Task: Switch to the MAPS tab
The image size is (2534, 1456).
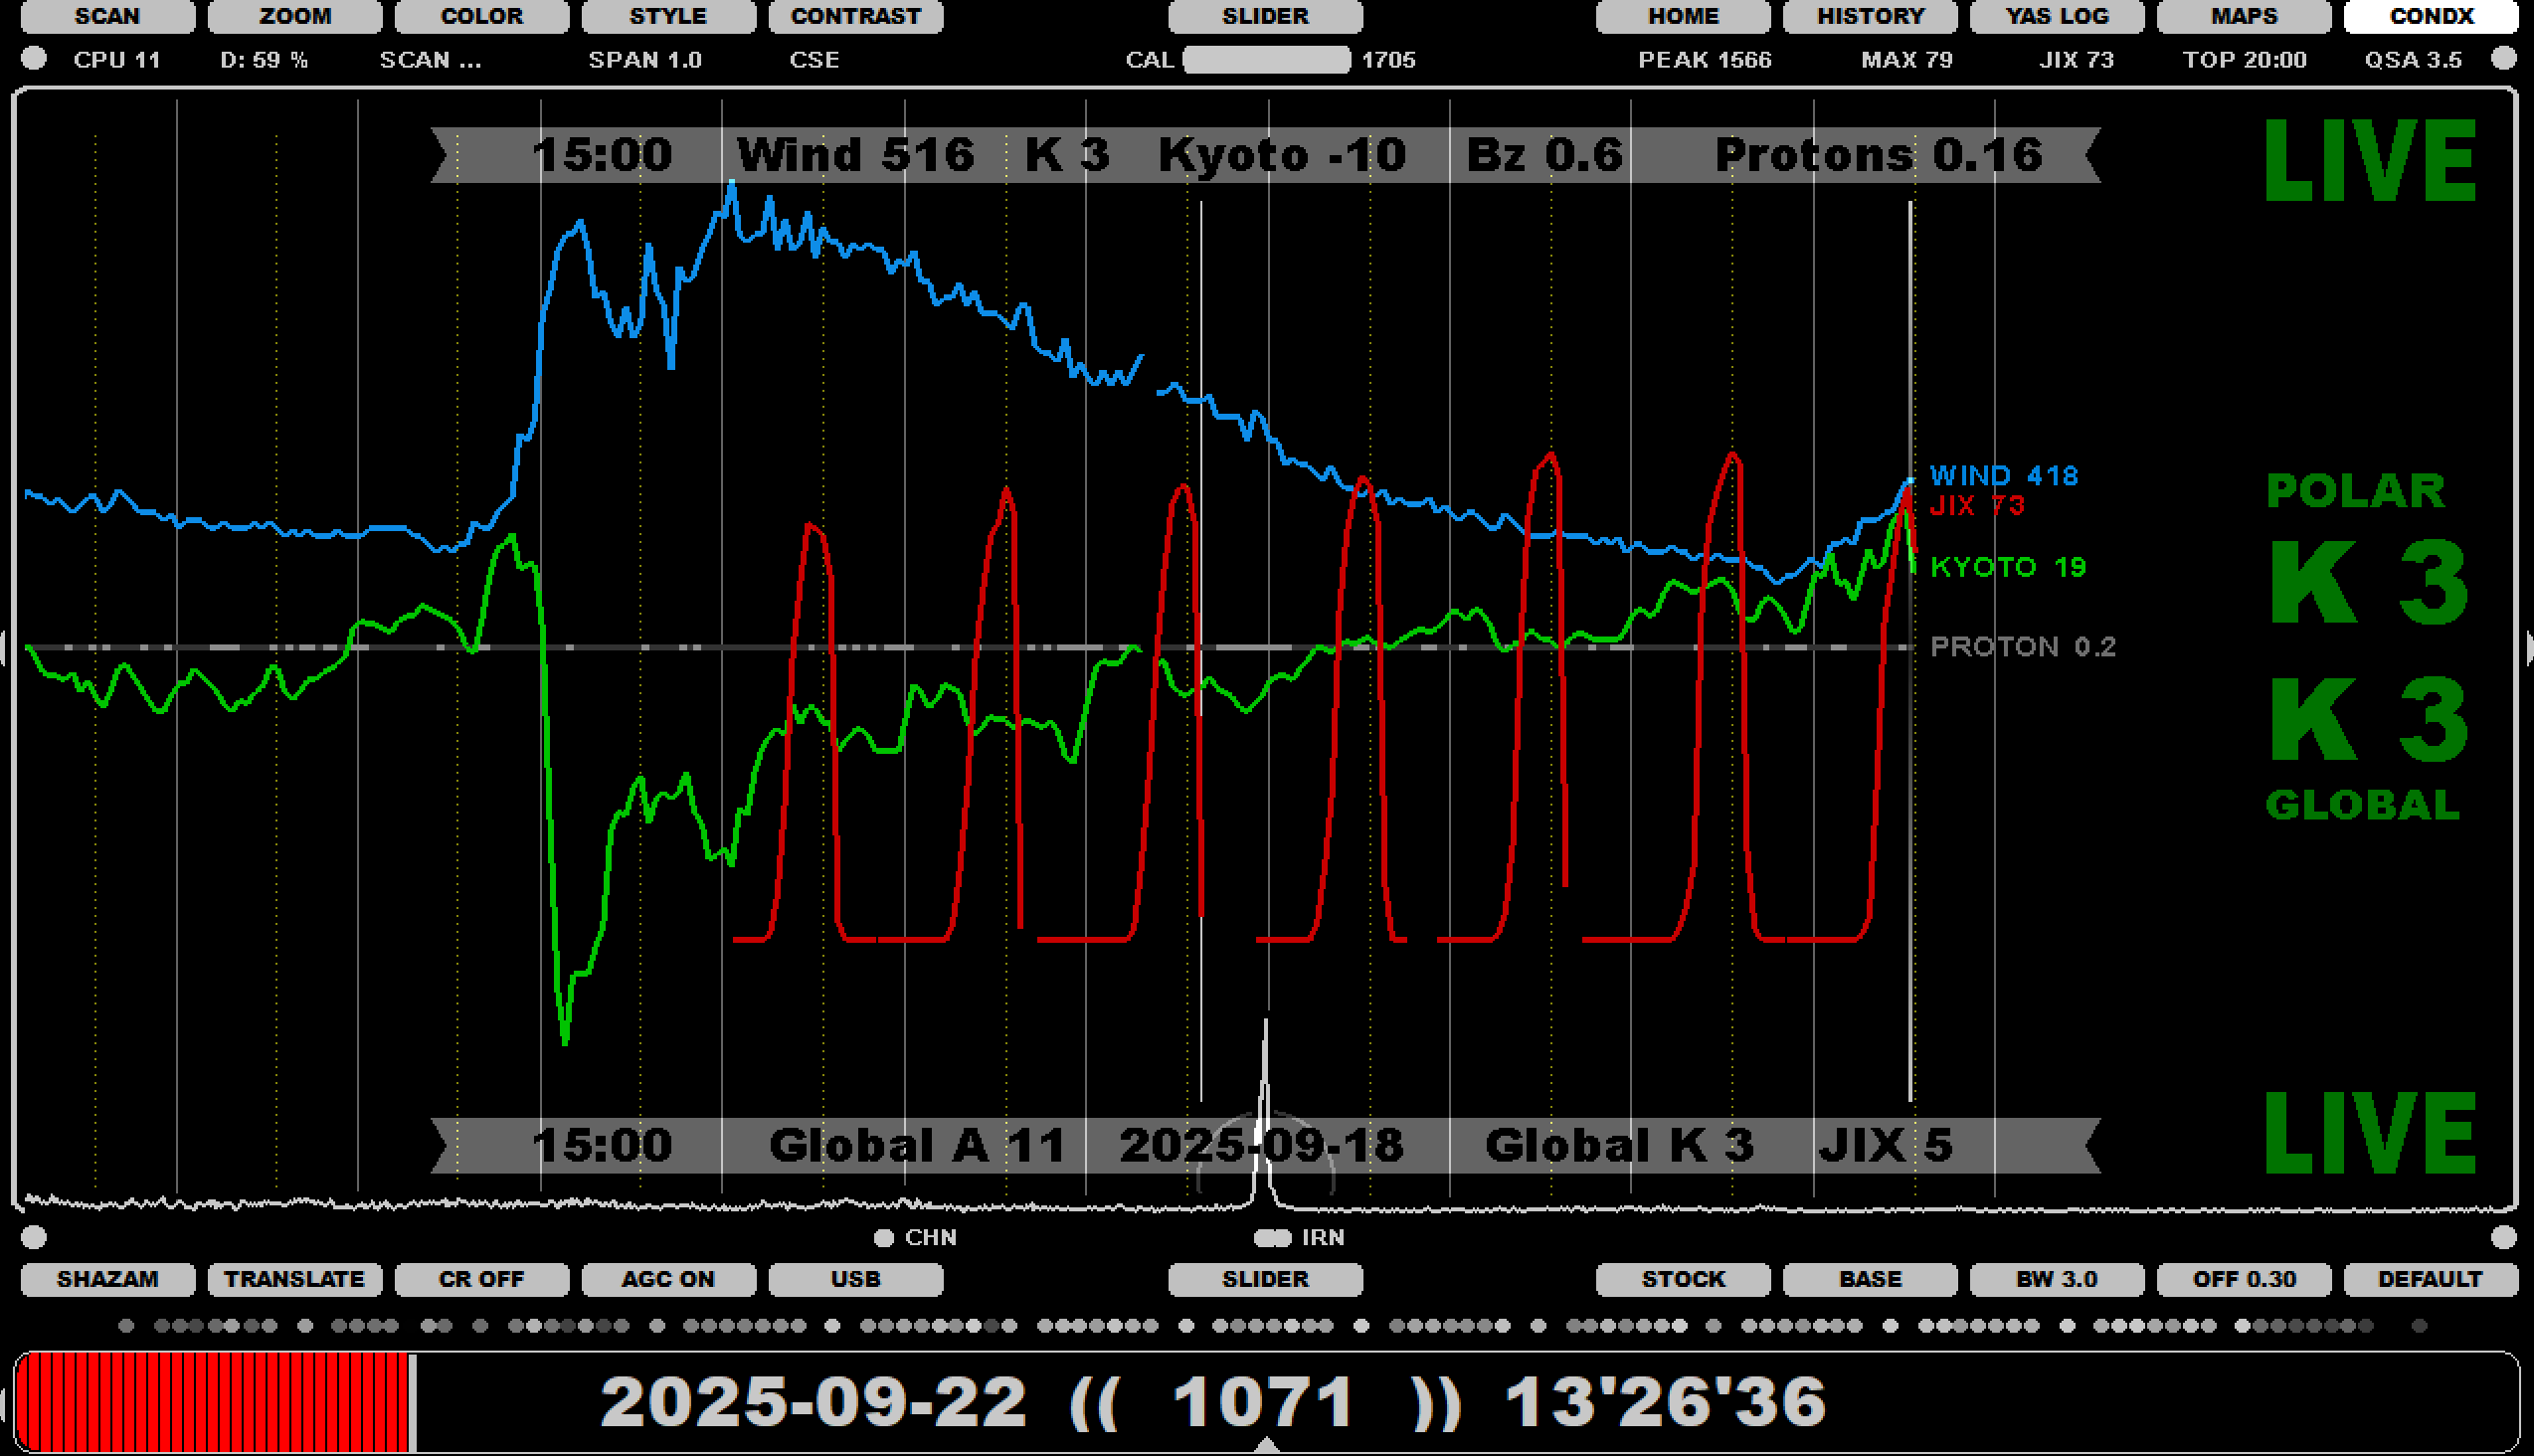Action: pyautogui.click(x=2243, y=16)
